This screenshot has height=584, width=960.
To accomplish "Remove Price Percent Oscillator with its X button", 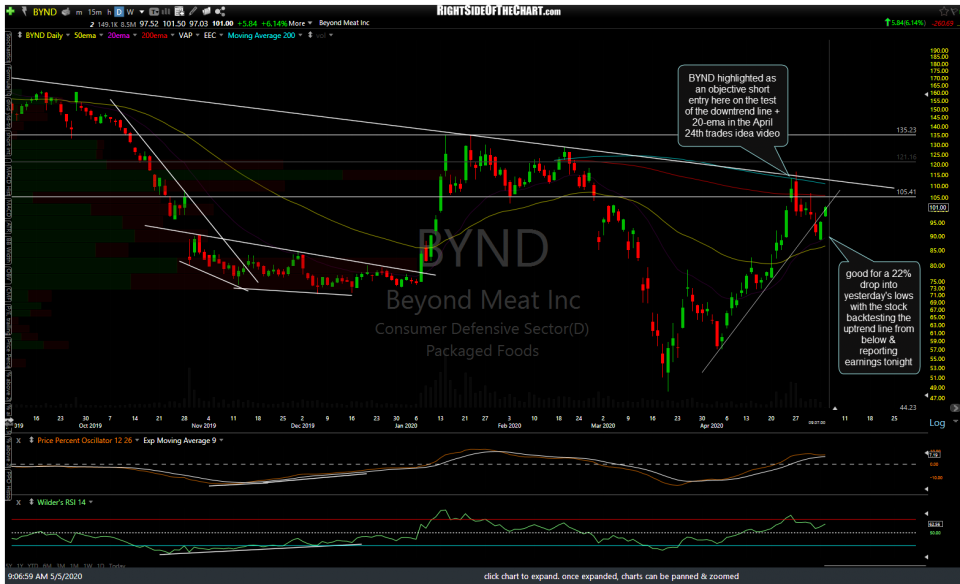I will 18,439.
